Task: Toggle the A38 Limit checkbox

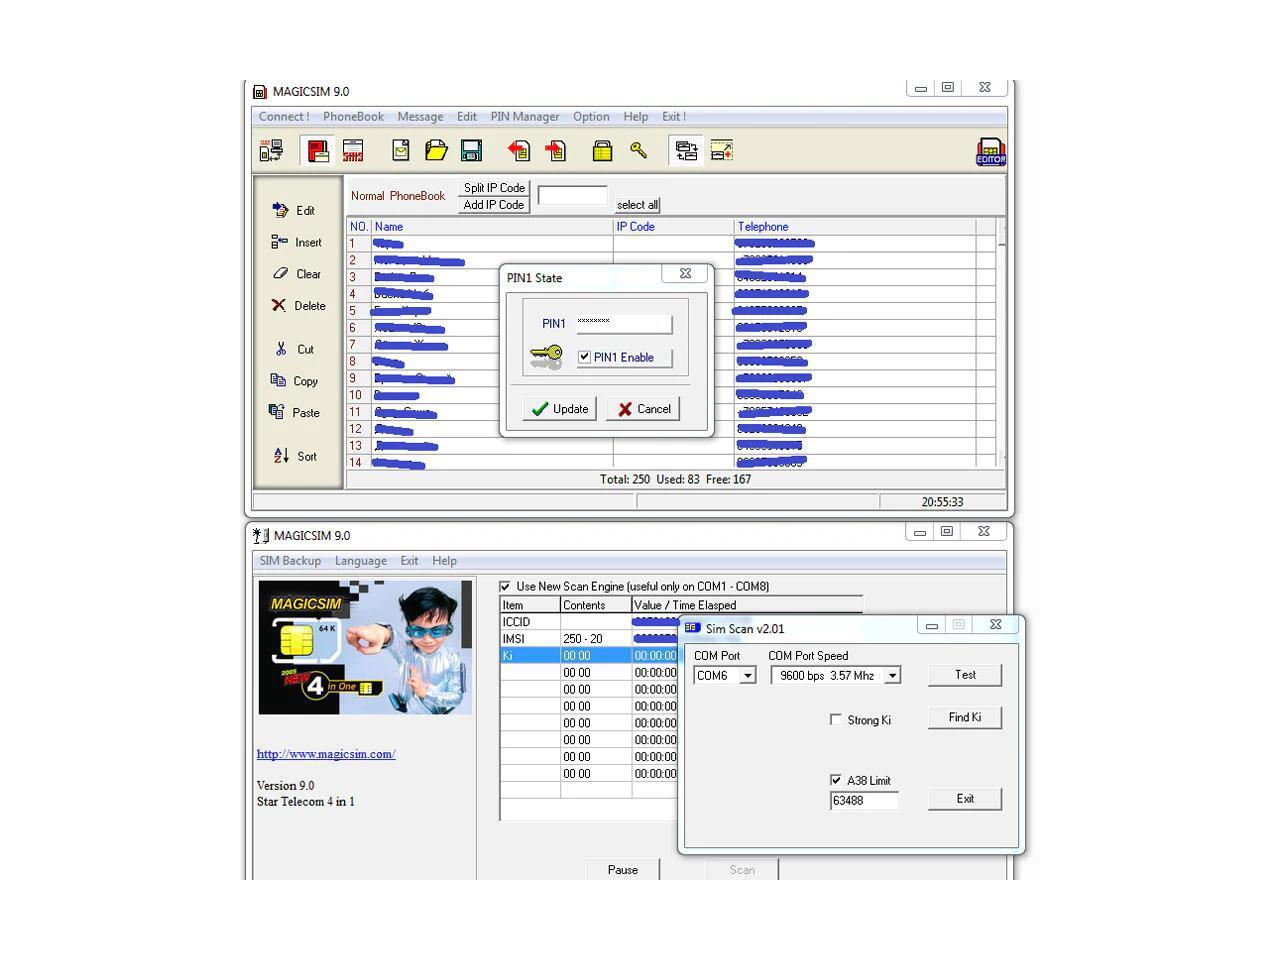Action: click(836, 780)
